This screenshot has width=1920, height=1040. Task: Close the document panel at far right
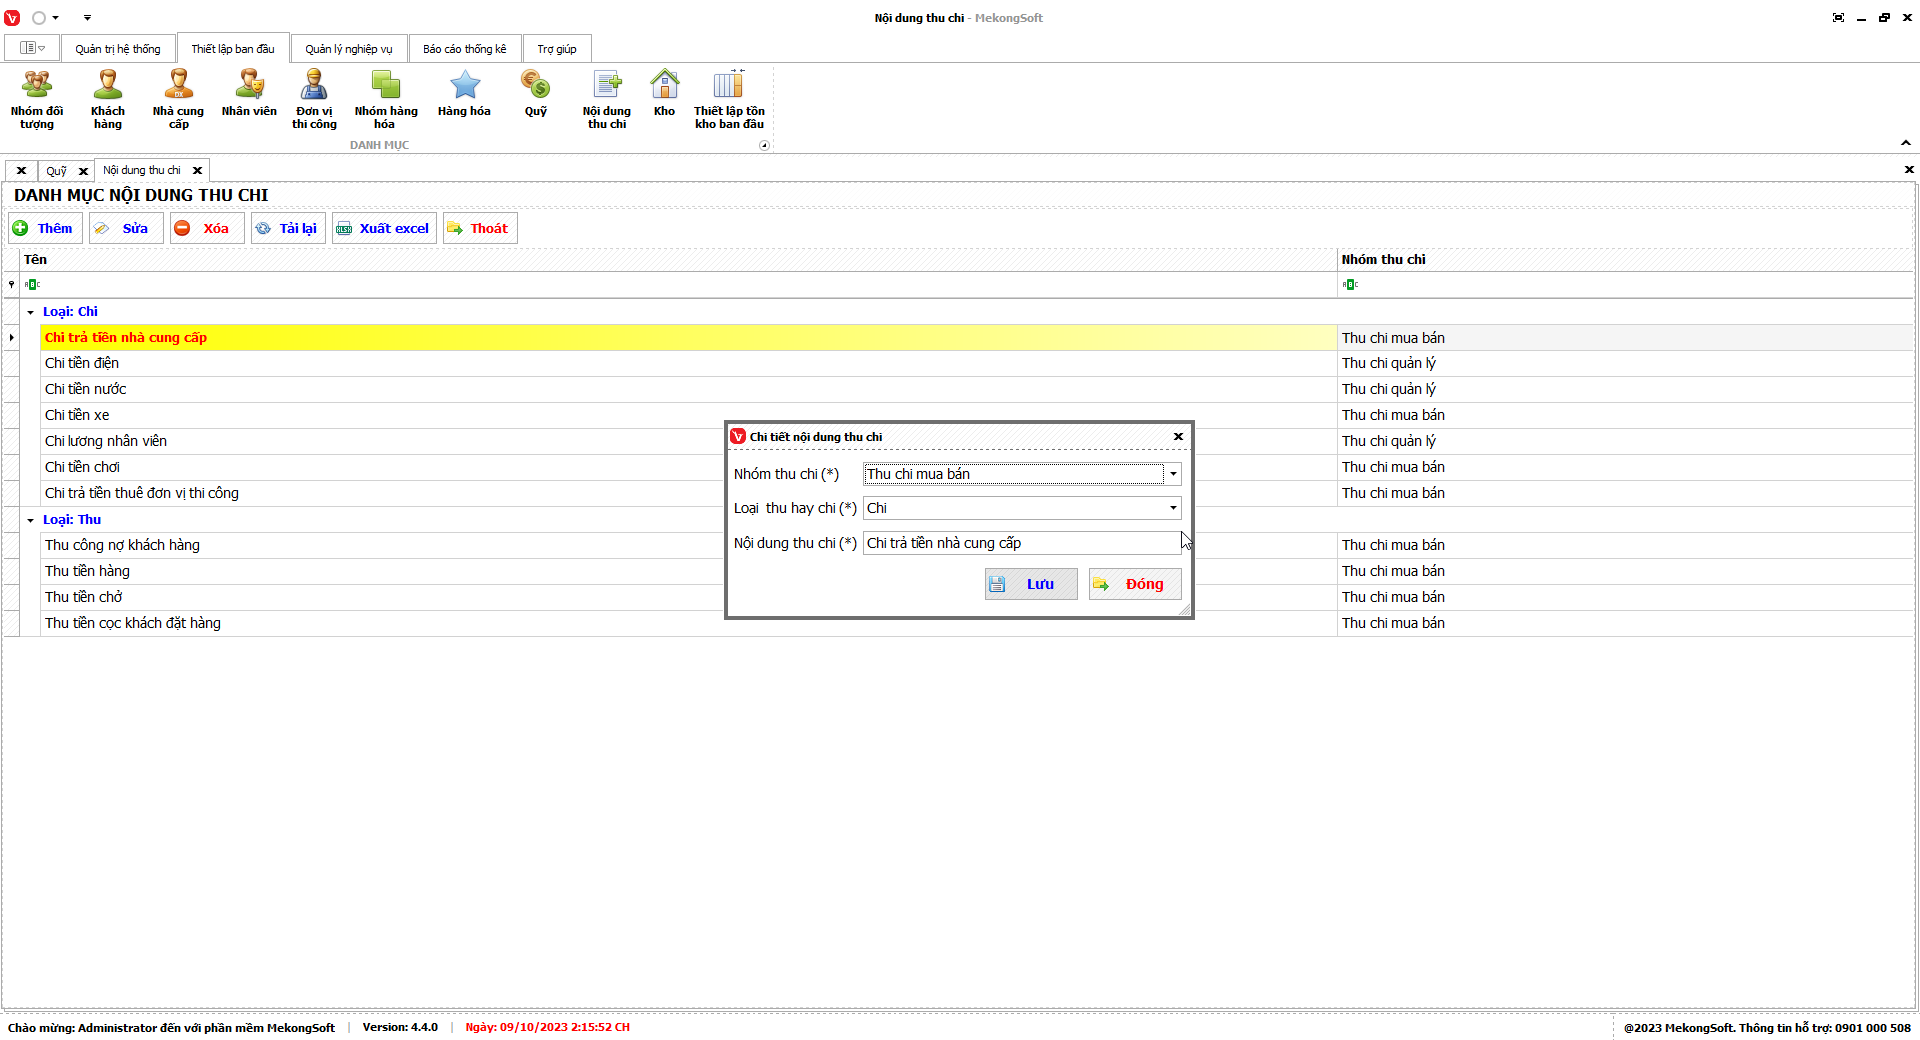click(1909, 170)
